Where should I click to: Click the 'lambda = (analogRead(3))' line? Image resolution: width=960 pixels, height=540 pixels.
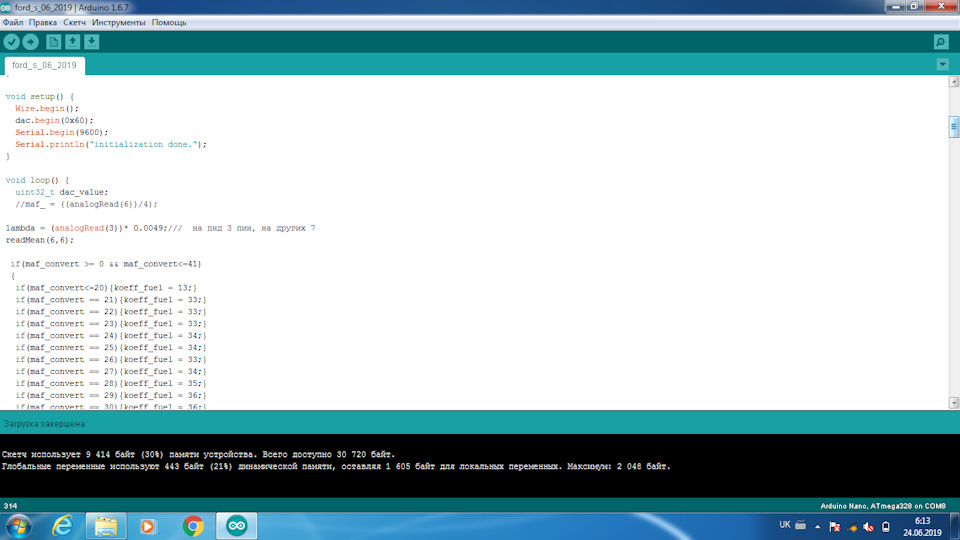pos(160,228)
